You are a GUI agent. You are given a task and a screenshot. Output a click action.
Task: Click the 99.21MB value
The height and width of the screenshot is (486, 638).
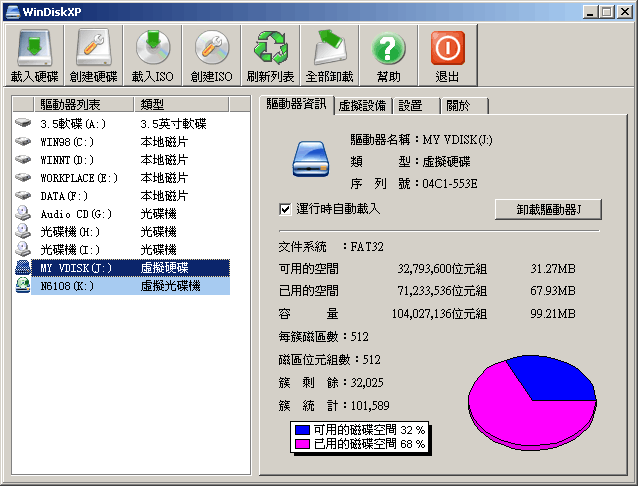click(553, 313)
